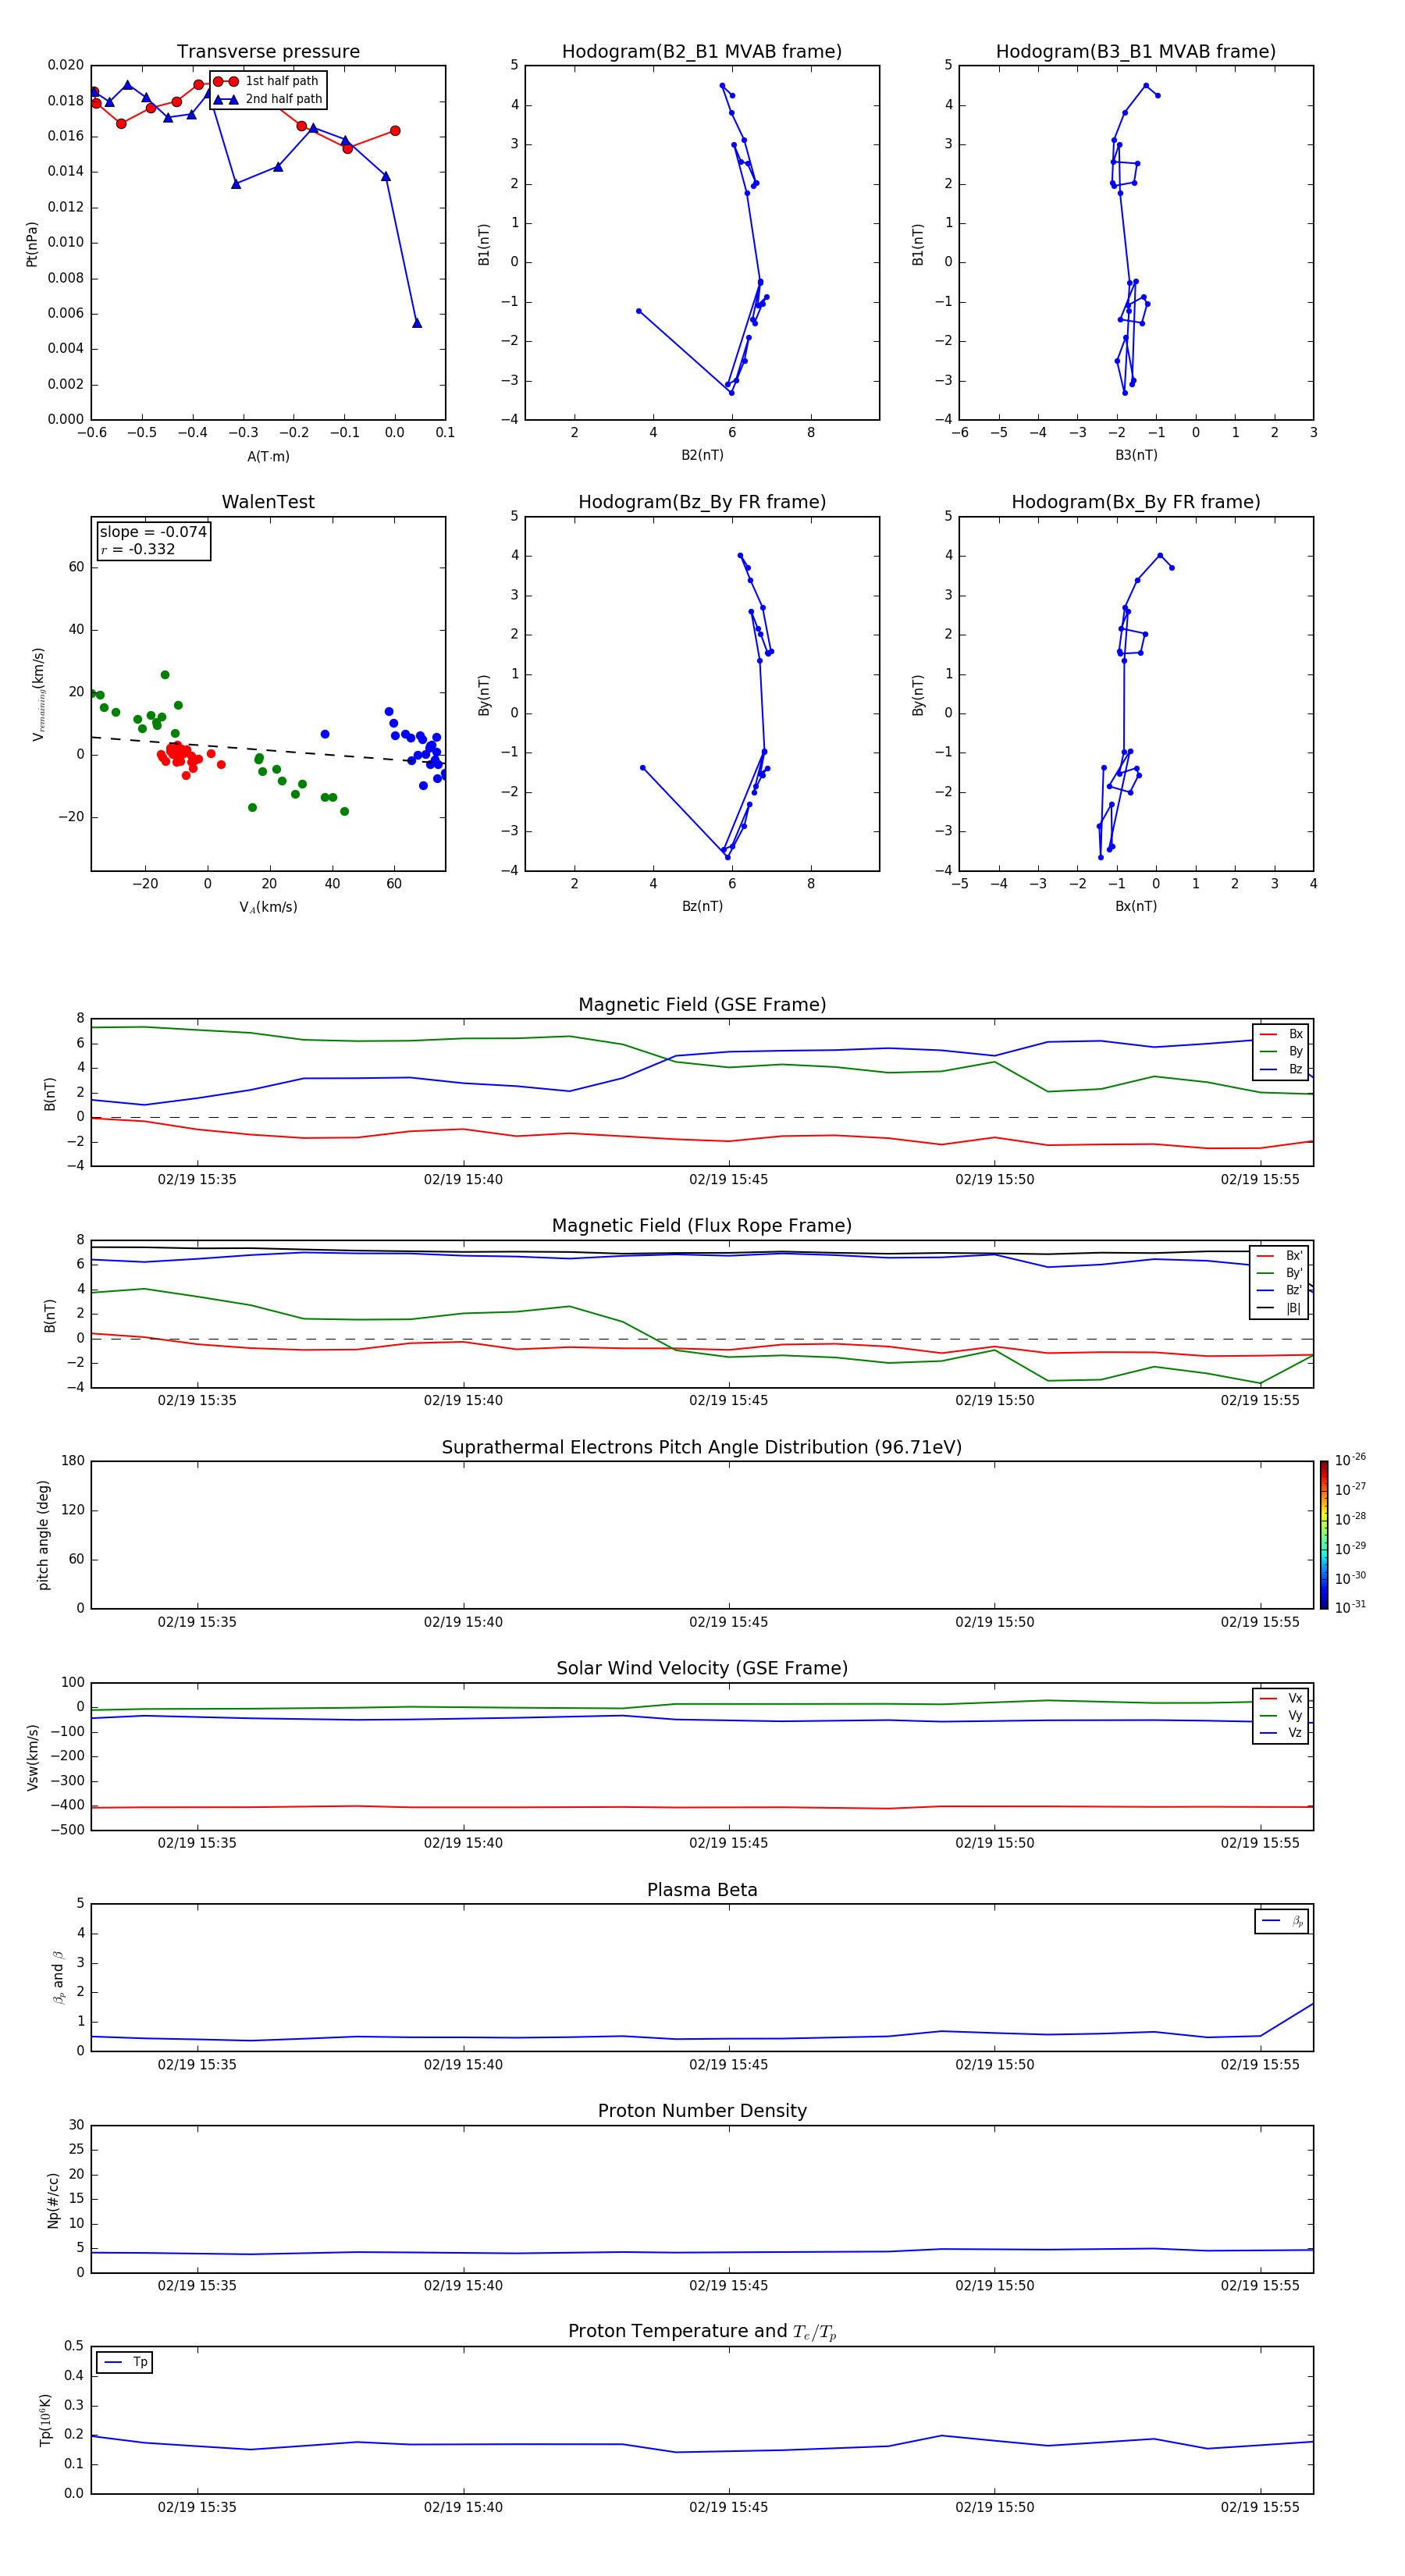Click the 'Bz' legend entry in GSE magnetic field plot

[1281, 1069]
